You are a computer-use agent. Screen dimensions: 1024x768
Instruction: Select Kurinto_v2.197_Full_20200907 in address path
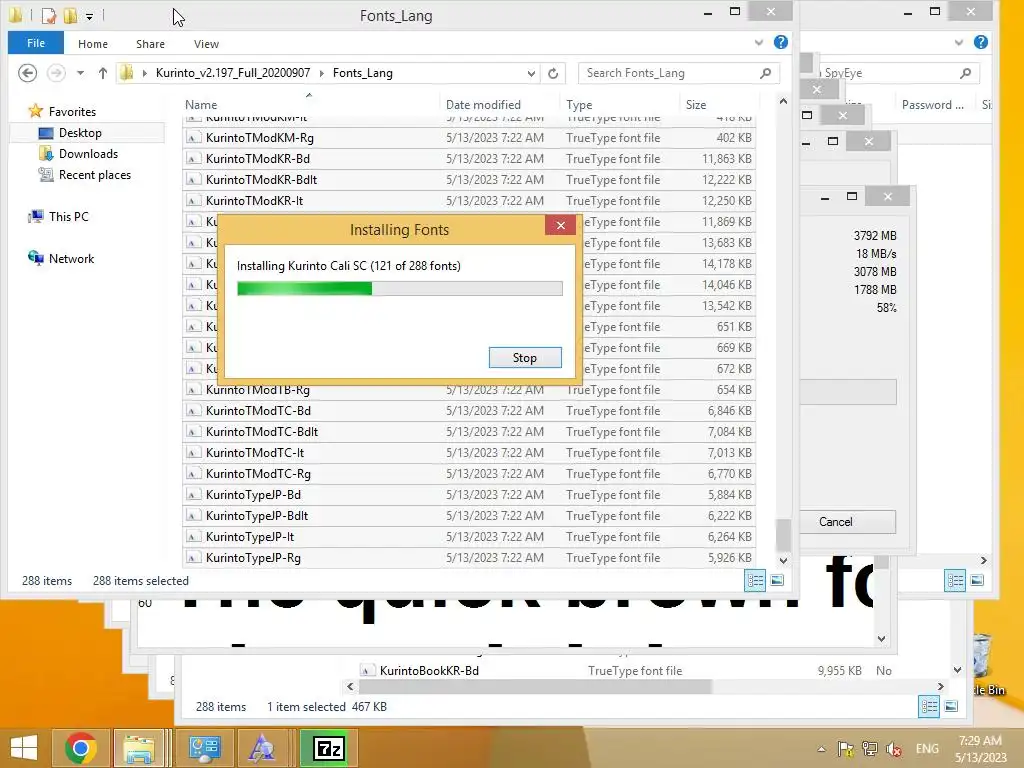coord(232,72)
